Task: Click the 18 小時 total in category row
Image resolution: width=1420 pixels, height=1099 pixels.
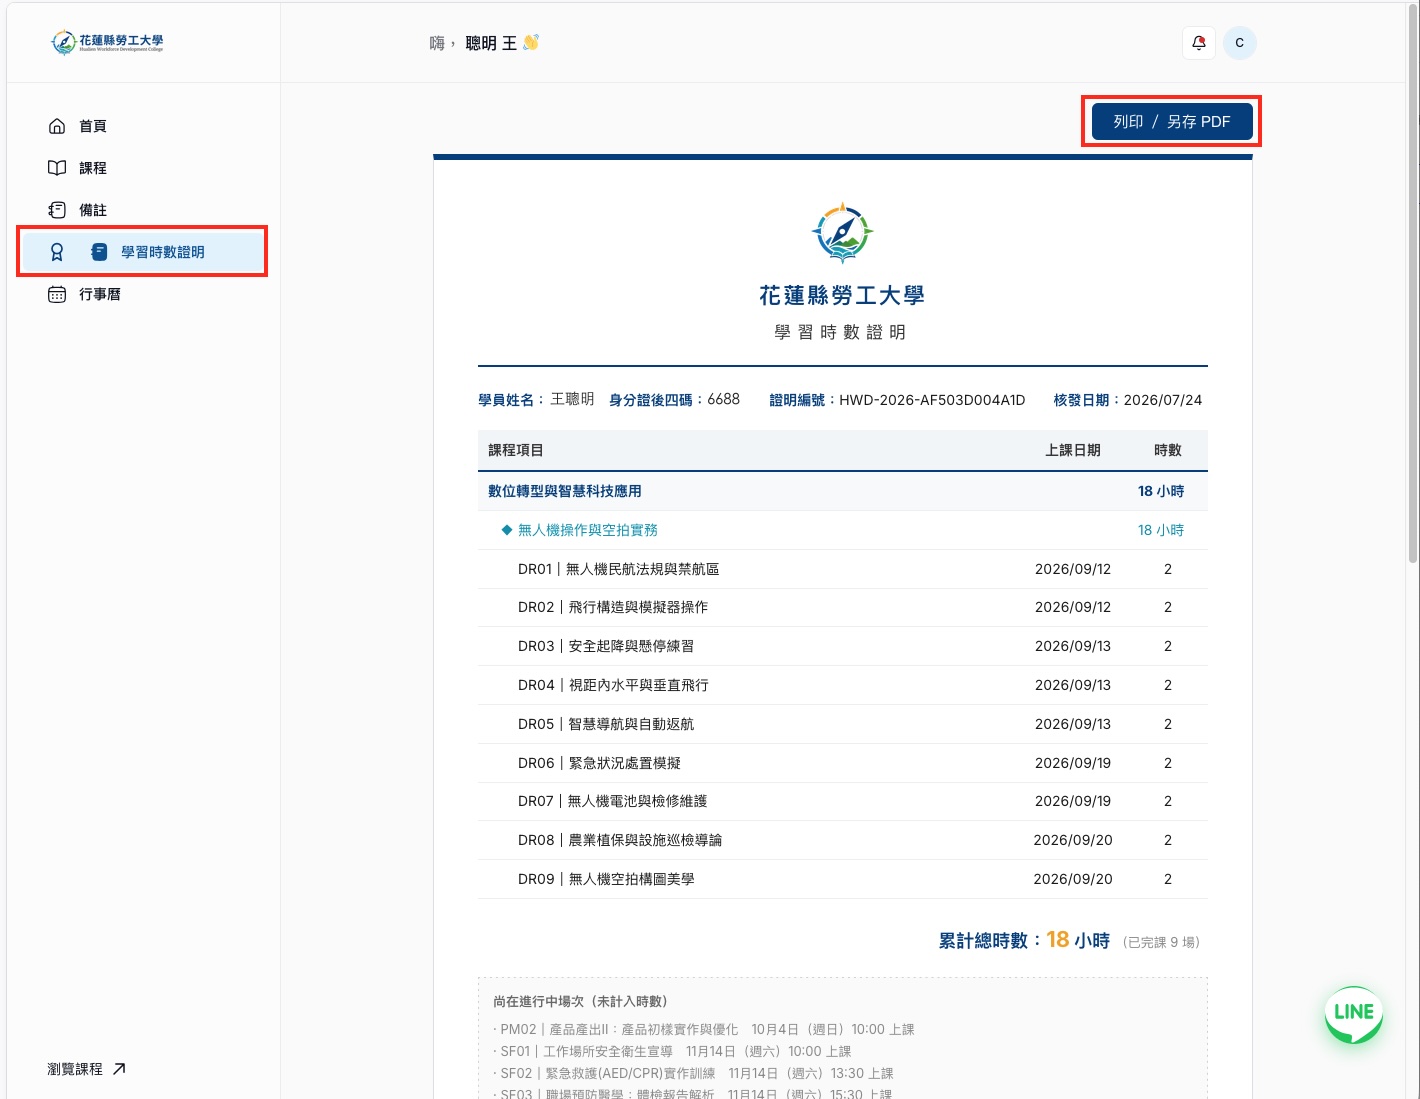Action: [x=1161, y=491]
